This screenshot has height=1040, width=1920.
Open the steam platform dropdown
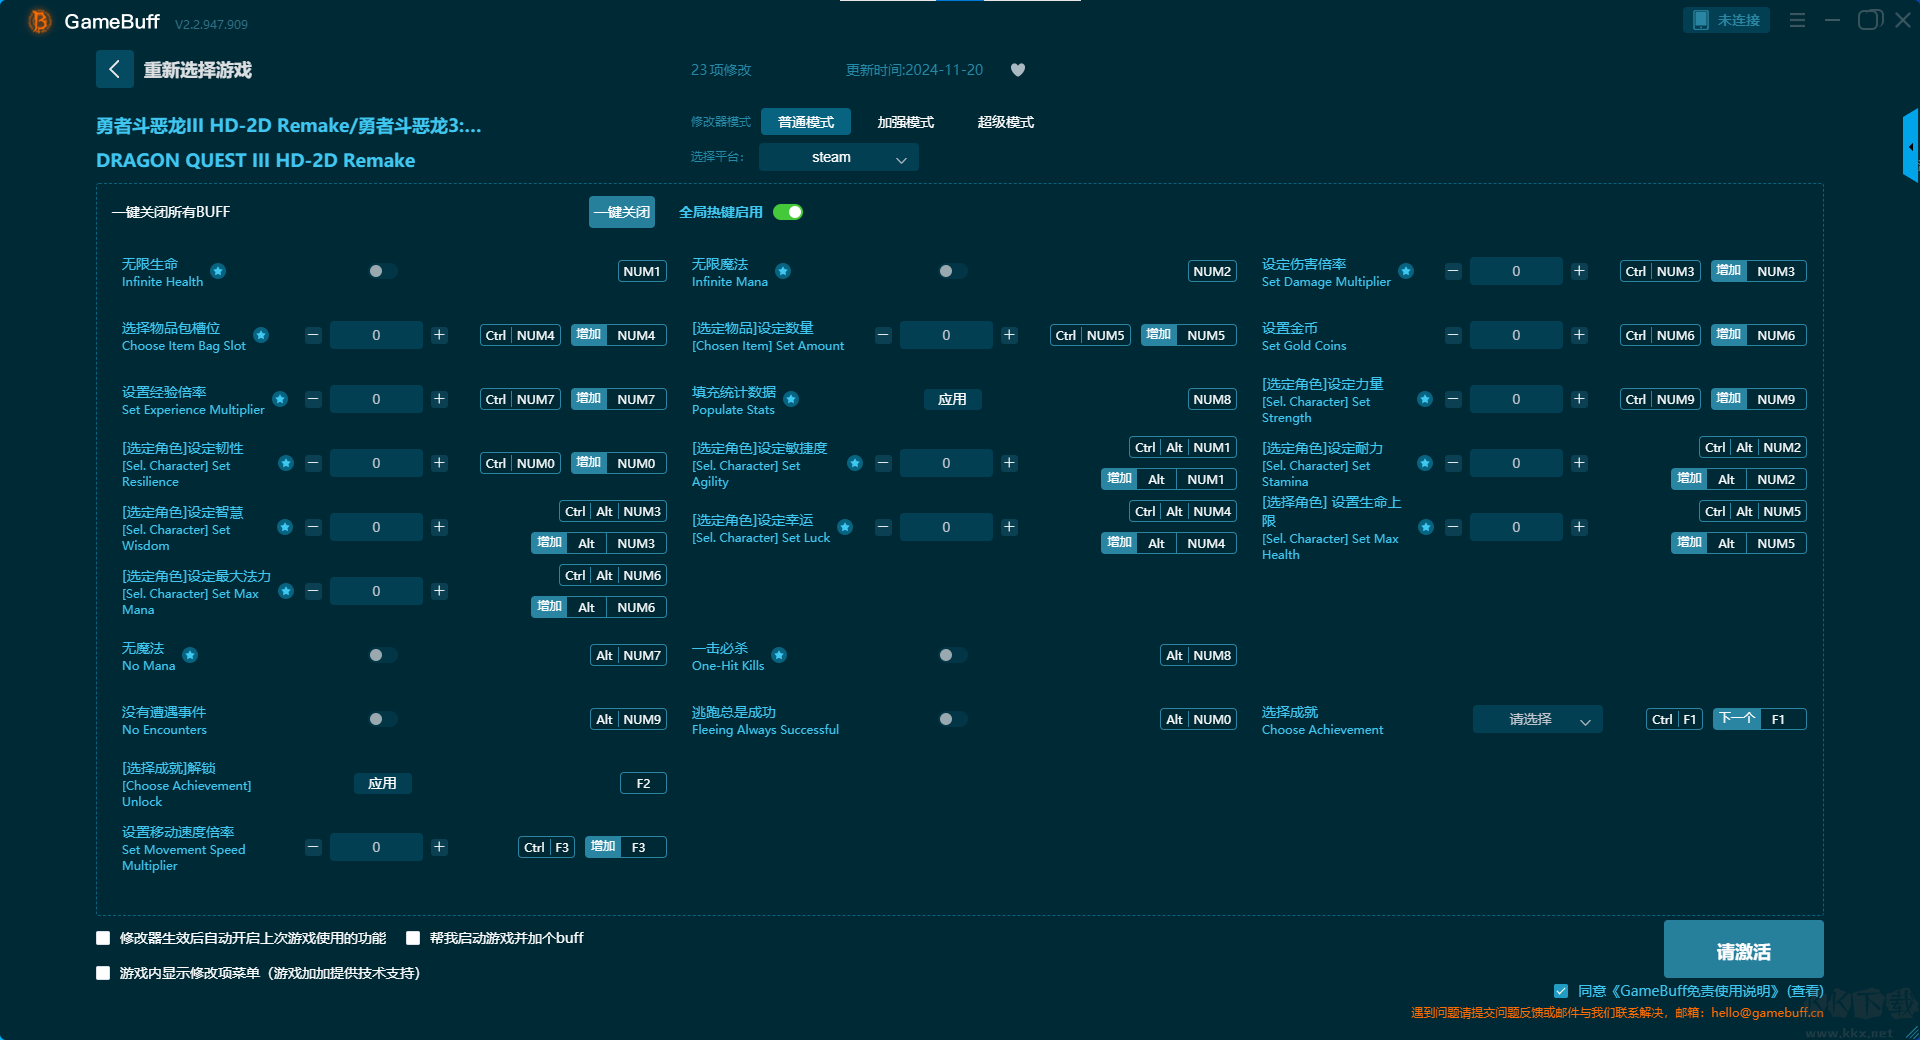tap(838, 157)
